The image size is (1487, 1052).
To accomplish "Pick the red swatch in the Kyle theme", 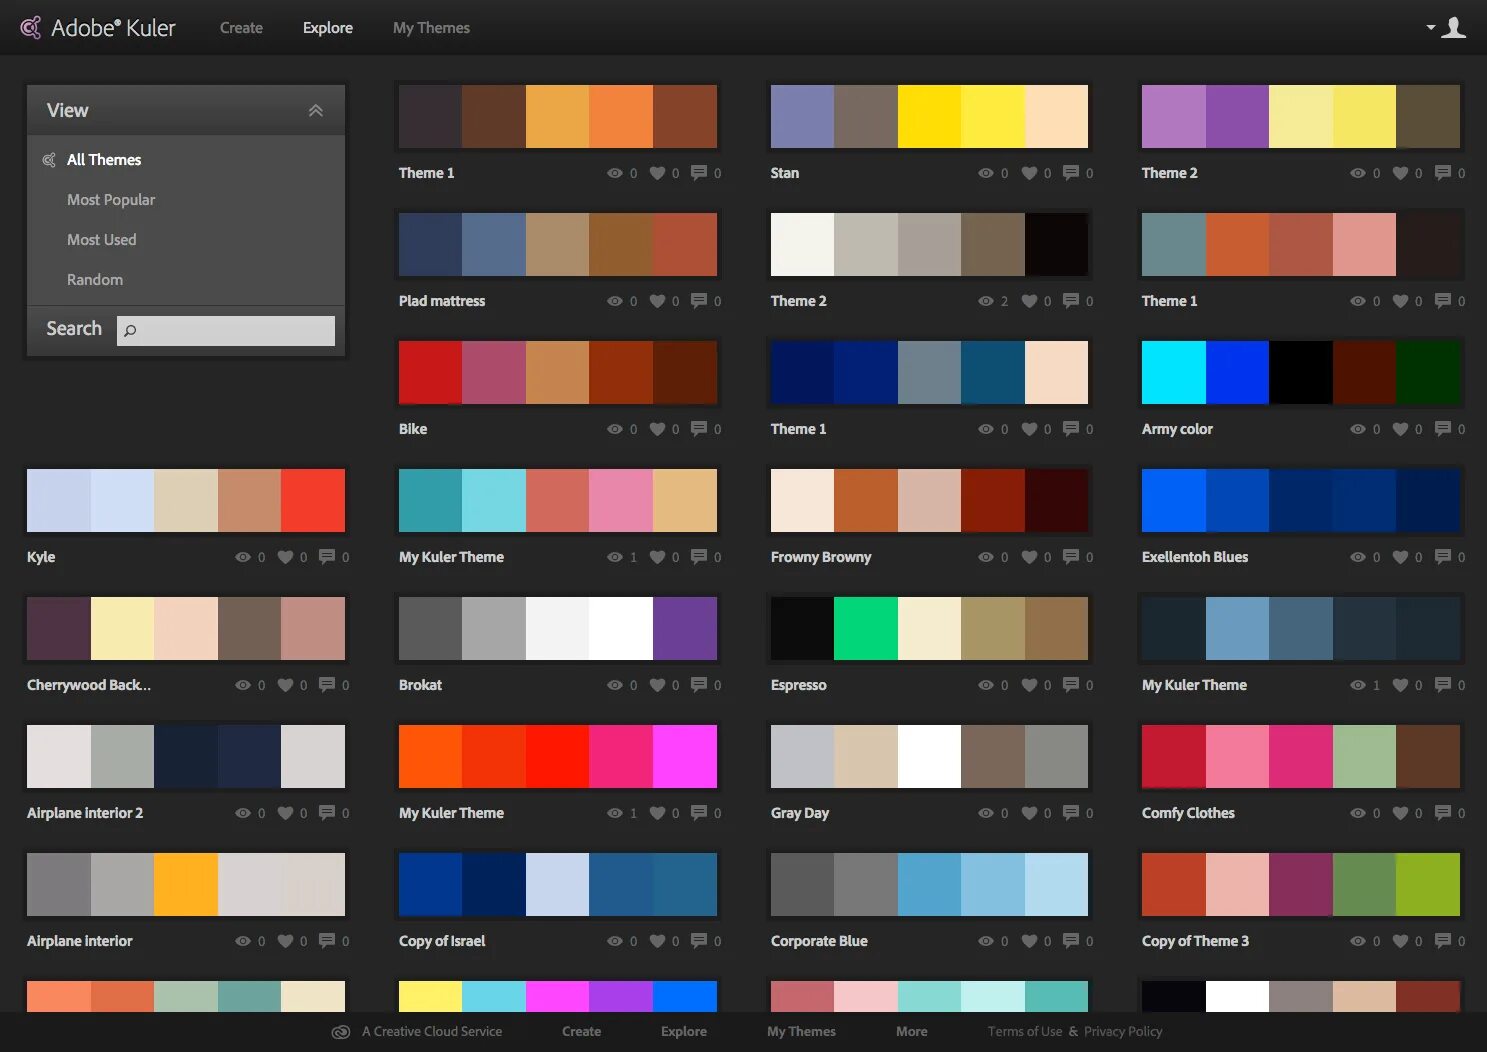I will 313,500.
